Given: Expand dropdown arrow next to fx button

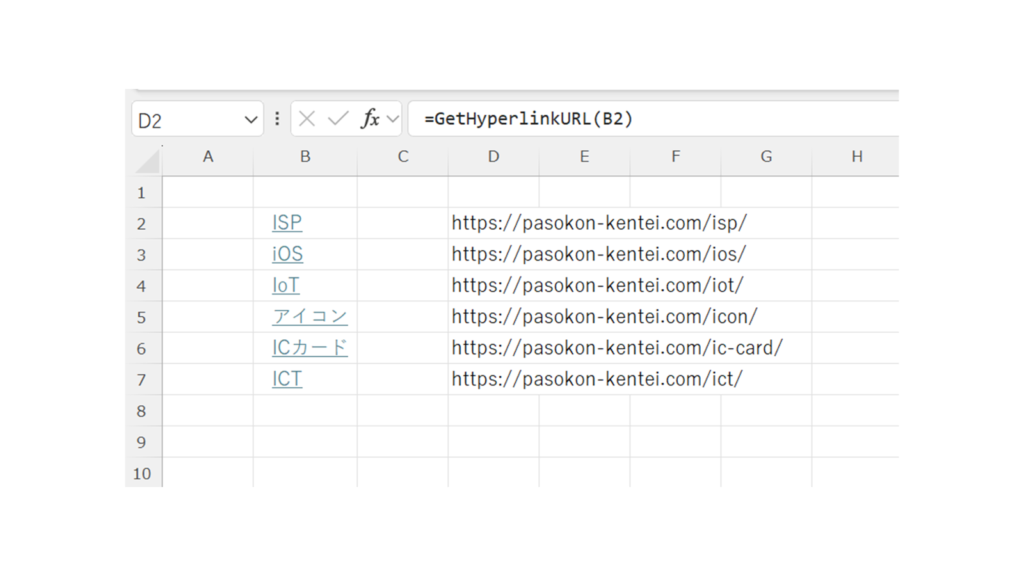Looking at the screenshot, I should pyautogui.click(x=393, y=119).
